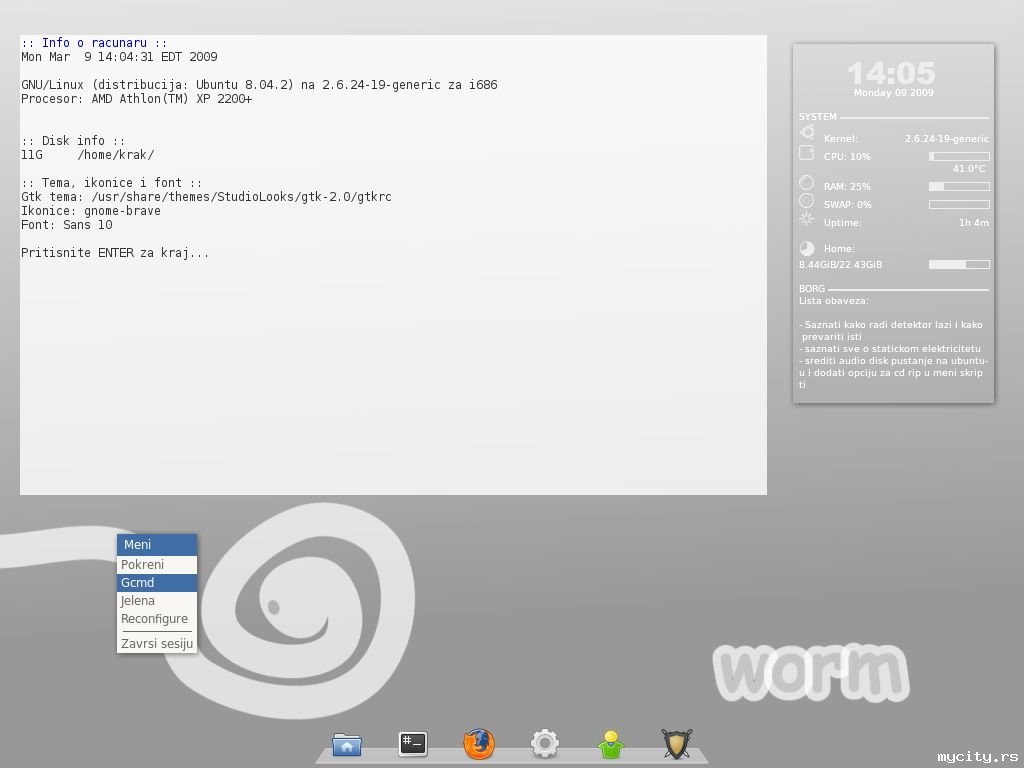This screenshot has width=1024, height=768.
Task: Click Zavrsi sesiju to end session
Action: coord(157,644)
